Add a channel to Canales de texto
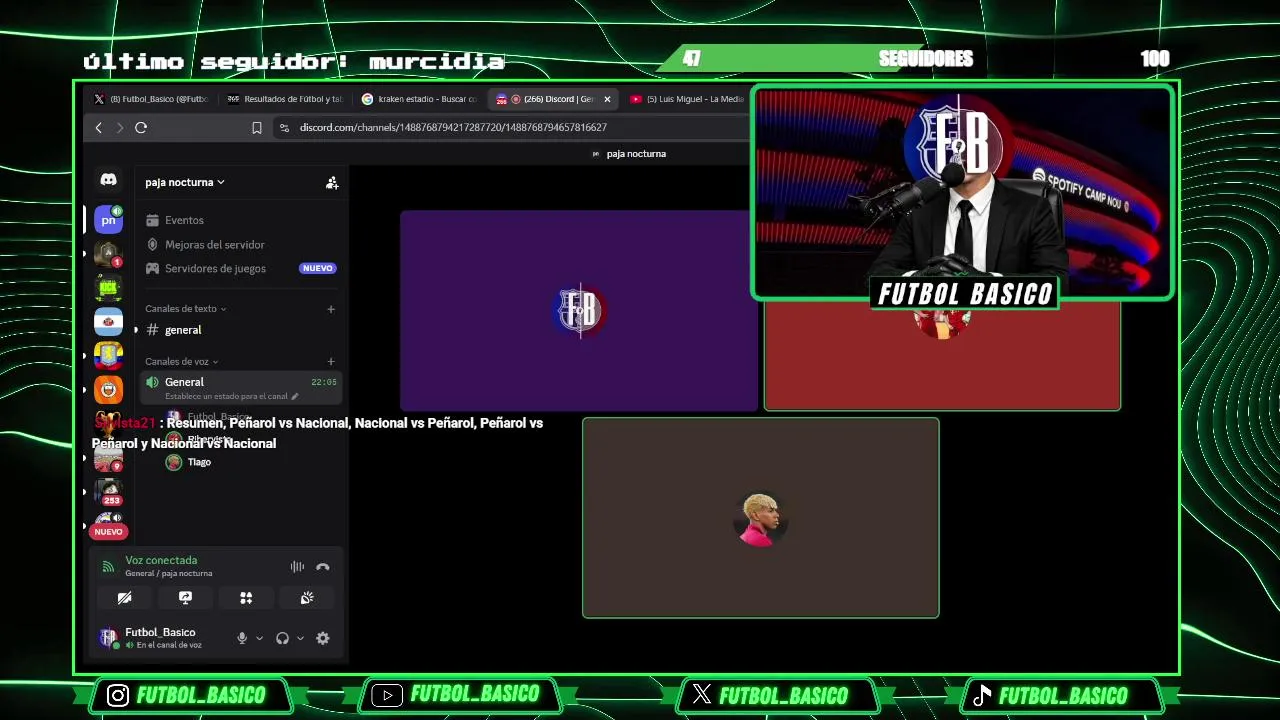 pyautogui.click(x=331, y=309)
